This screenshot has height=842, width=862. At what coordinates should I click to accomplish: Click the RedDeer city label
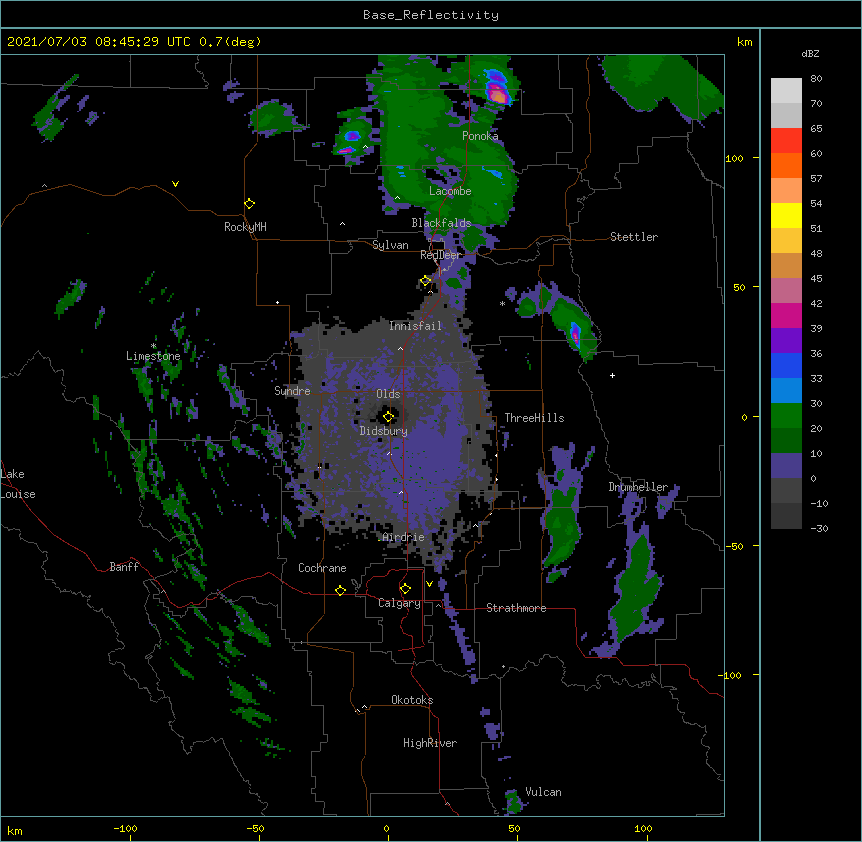pyautogui.click(x=440, y=255)
